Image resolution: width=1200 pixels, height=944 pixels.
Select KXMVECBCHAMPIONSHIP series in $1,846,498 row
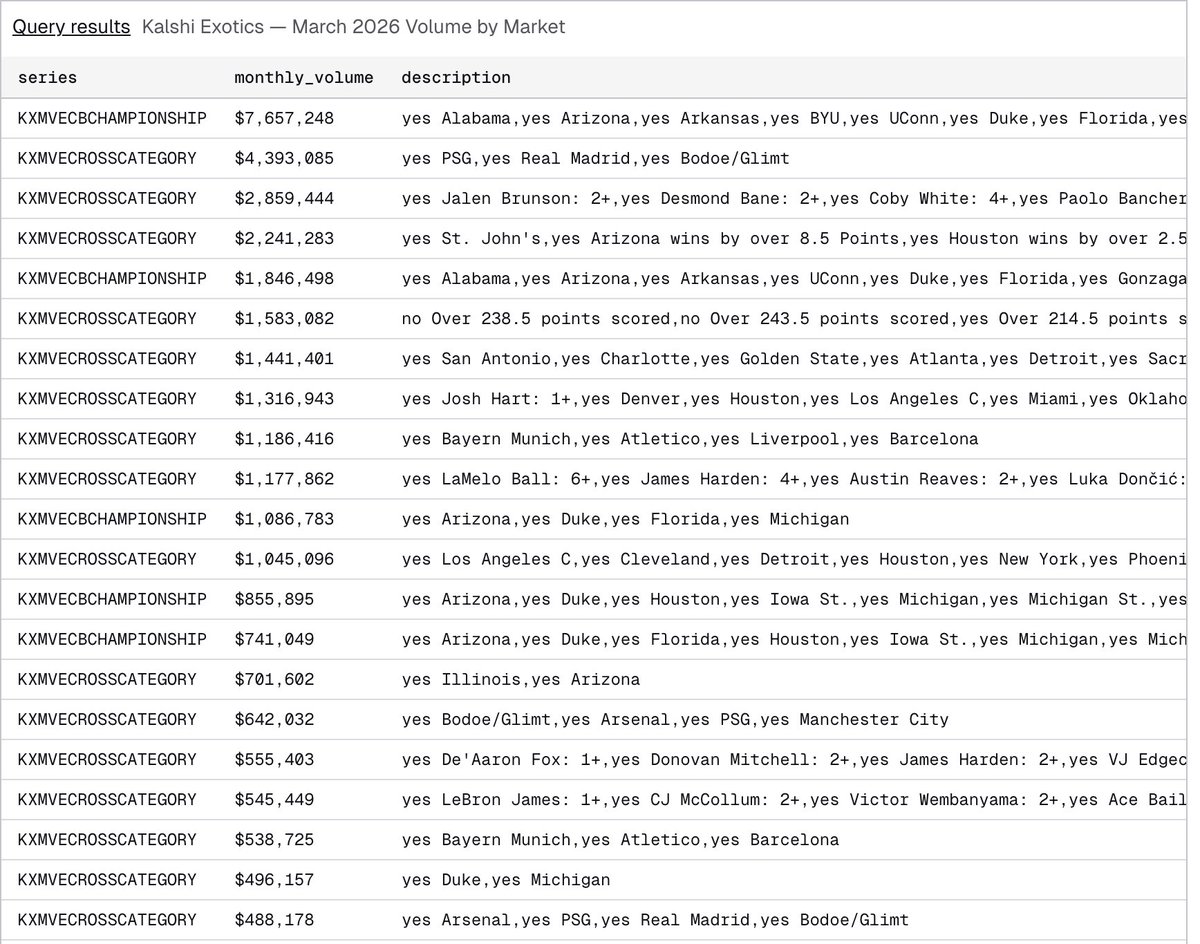[x=112, y=278]
